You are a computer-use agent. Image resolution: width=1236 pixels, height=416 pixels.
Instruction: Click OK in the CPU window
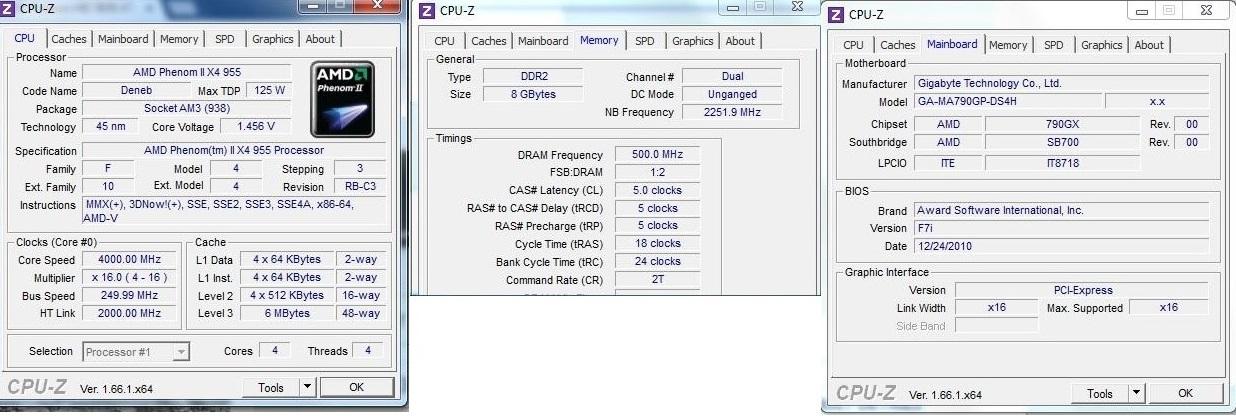pos(356,387)
